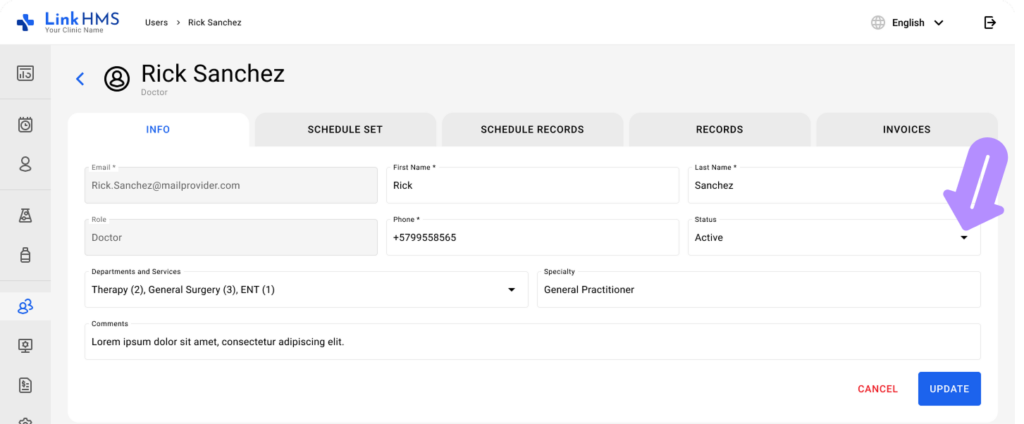Click the Rick Sanchez breadcrumb
This screenshot has width=1024, height=424.
(x=215, y=23)
